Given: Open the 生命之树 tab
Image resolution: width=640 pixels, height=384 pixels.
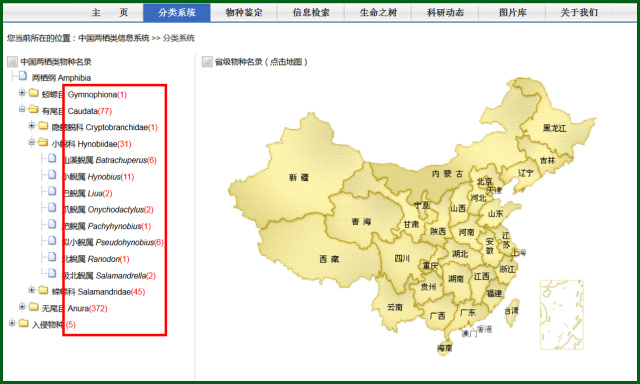Looking at the screenshot, I should 378,13.
